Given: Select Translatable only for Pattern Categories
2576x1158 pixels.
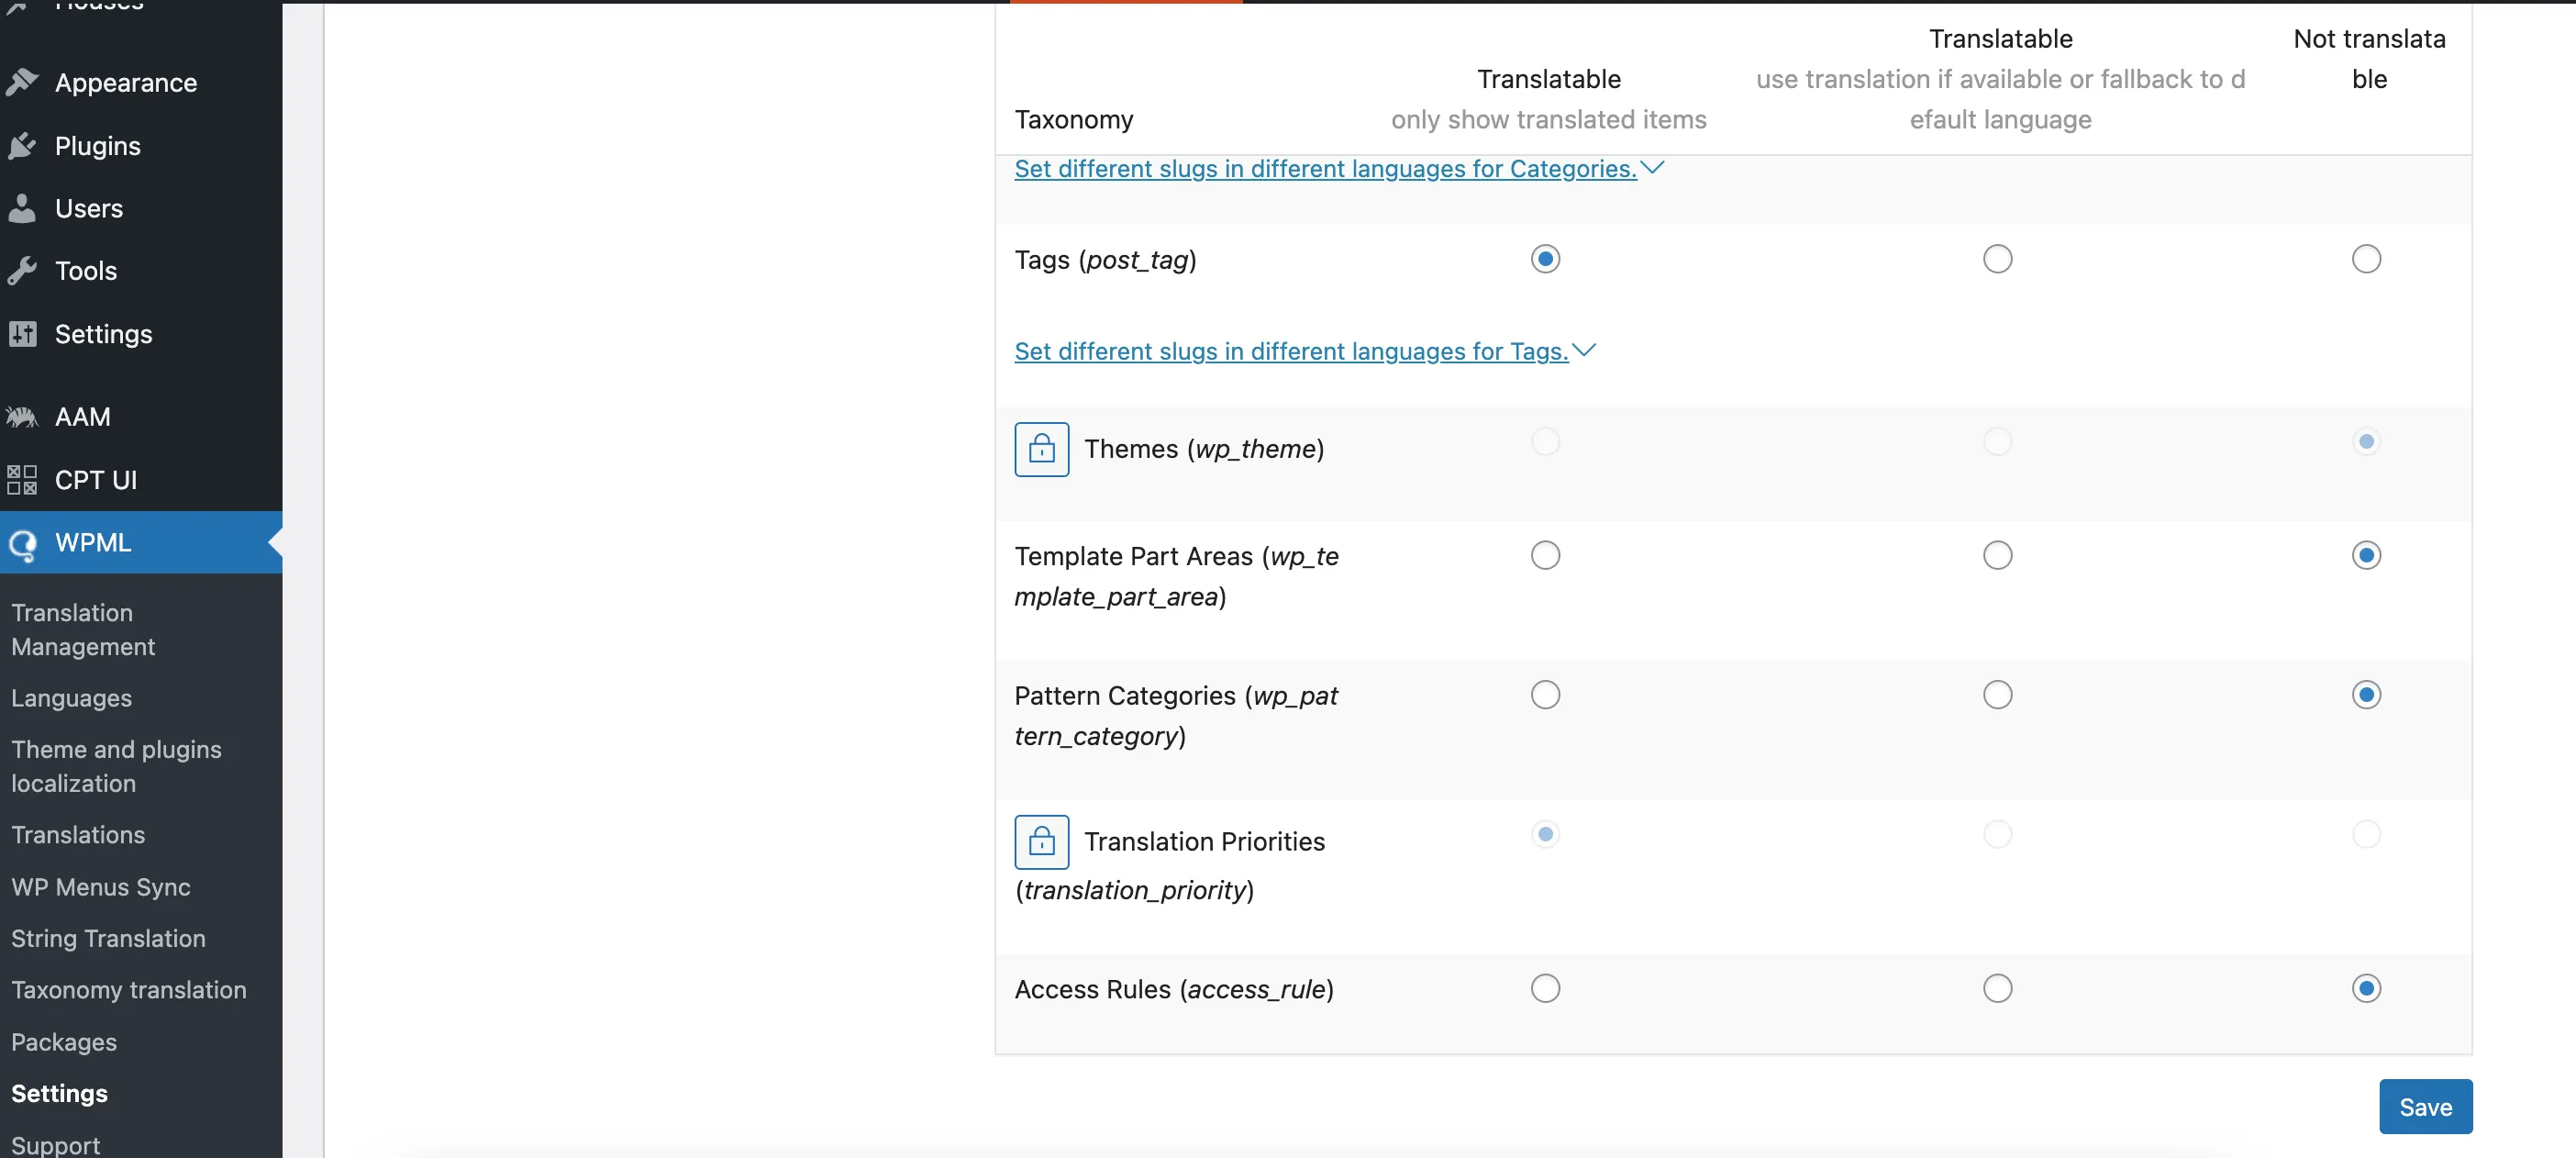Looking at the screenshot, I should point(1545,695).
